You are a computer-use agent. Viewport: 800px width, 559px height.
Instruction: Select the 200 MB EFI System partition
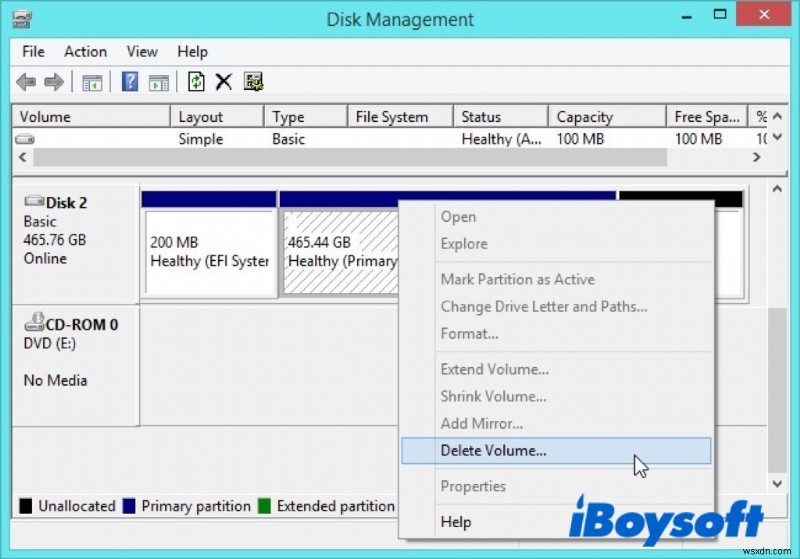[209, 243]
